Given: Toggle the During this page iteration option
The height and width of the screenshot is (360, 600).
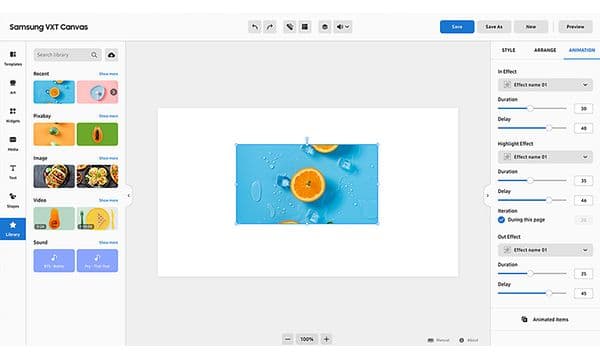Looking at the screenshot, I should point(501,220).
